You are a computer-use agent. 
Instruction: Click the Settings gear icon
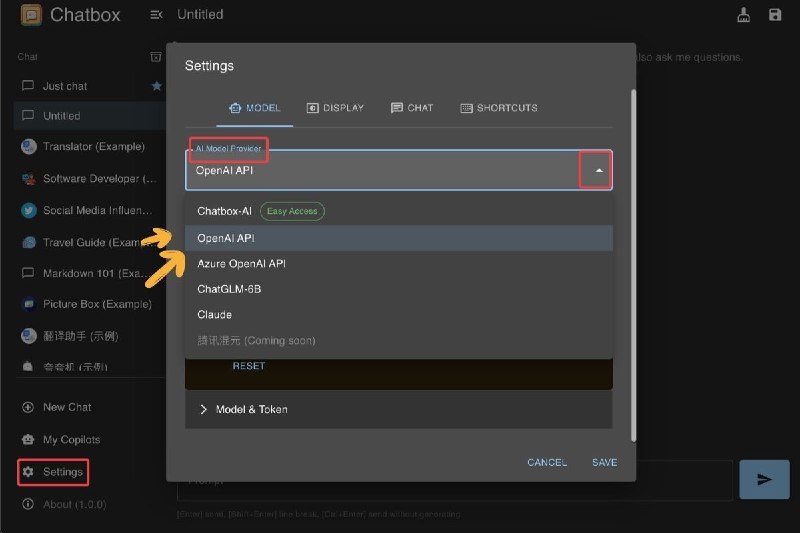pos(28,472)
